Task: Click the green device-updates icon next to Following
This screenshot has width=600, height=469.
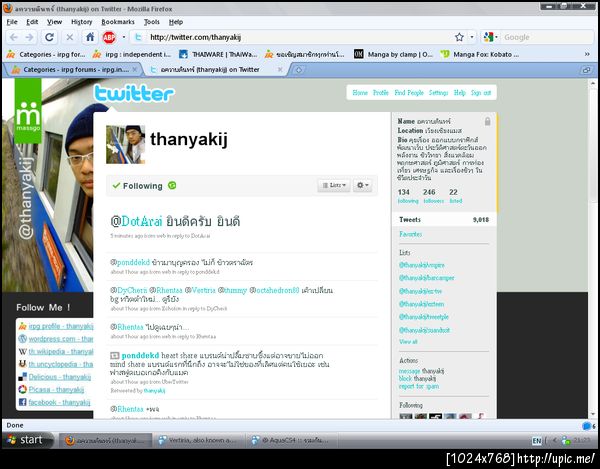Action: pyautogui.click(x=172, y=186)
